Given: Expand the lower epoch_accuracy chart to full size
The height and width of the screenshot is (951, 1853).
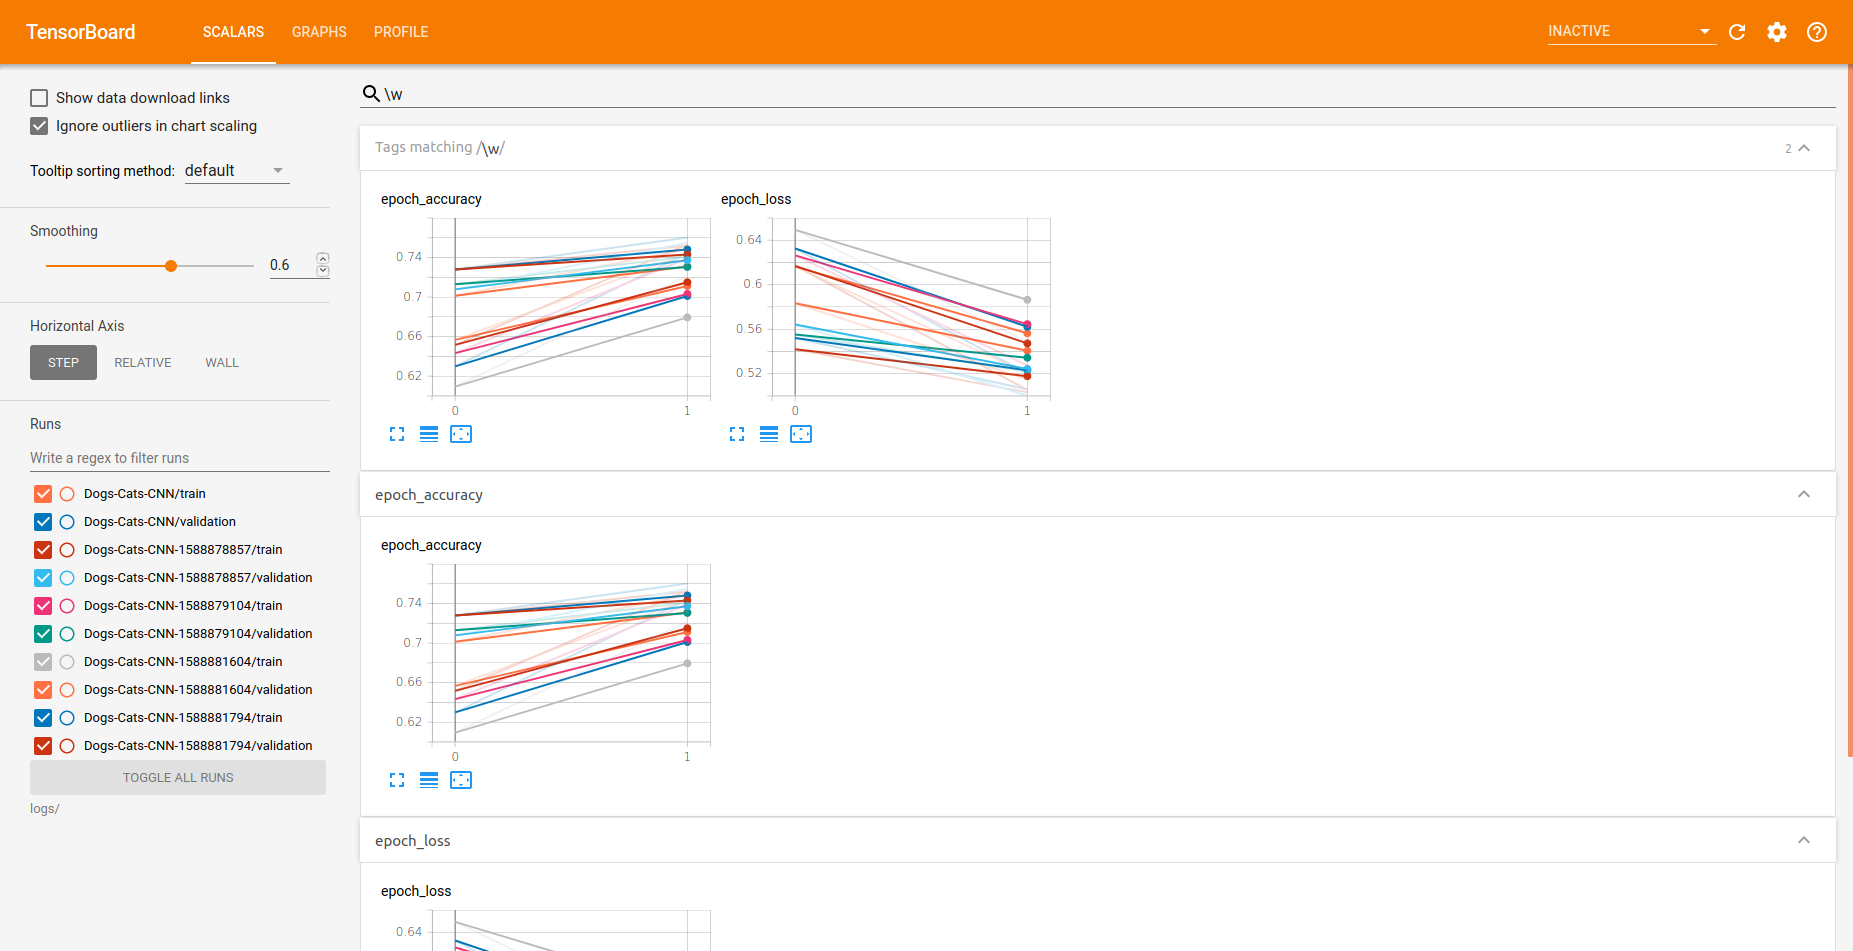Looking at the screenshot, I should 397,780.
